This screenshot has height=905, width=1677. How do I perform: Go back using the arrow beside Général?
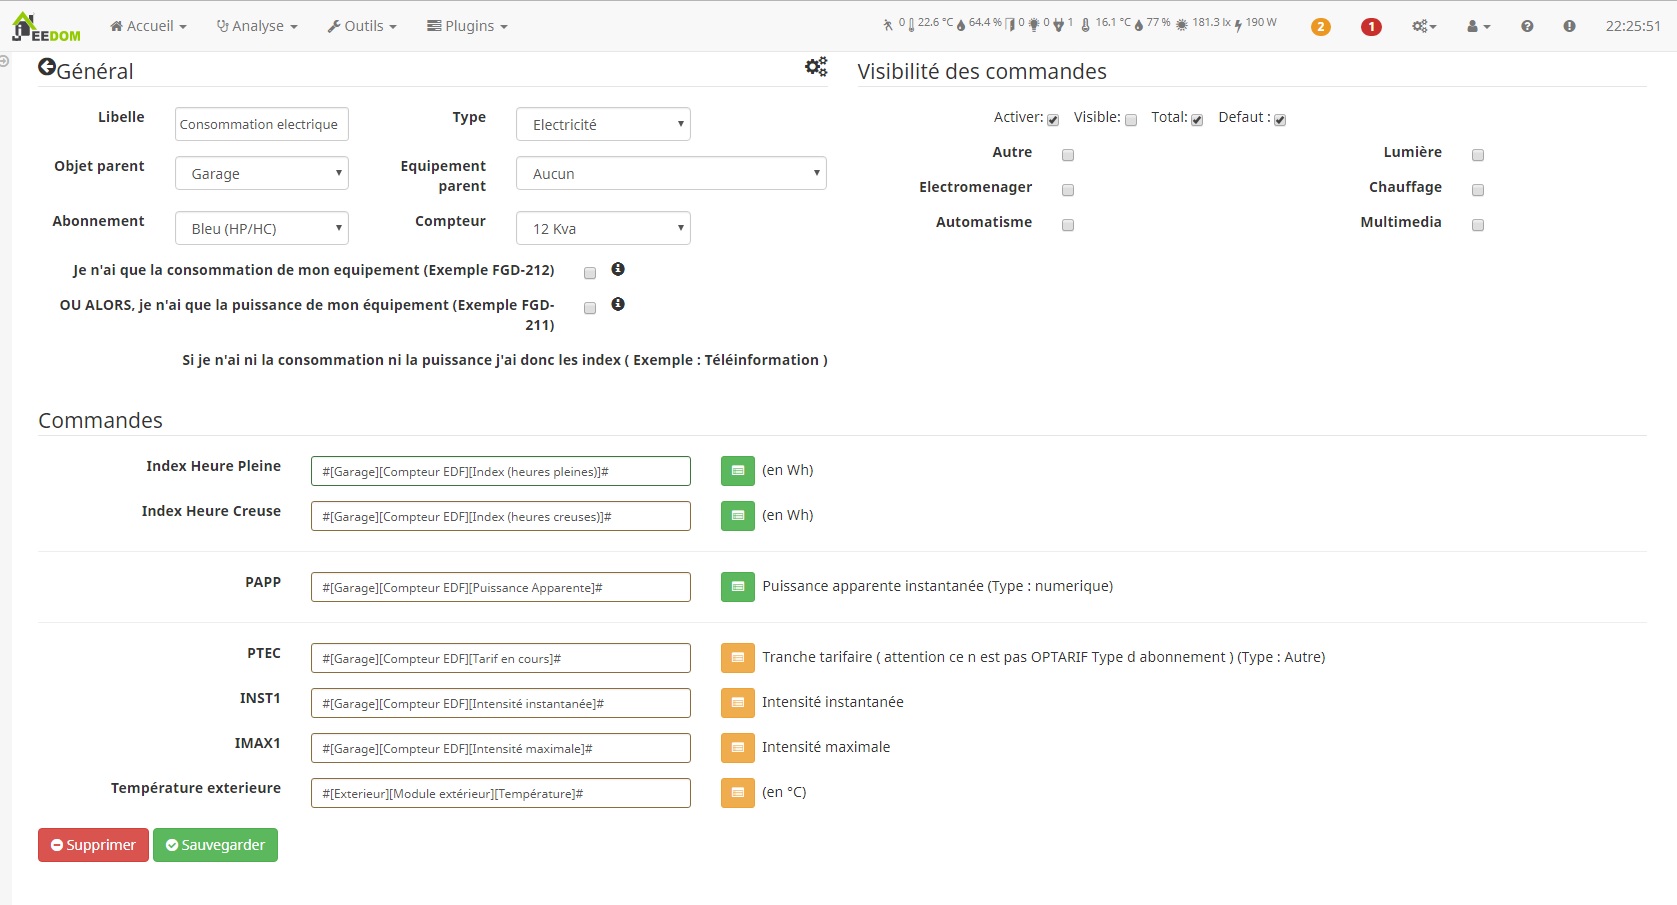[47, 67]
